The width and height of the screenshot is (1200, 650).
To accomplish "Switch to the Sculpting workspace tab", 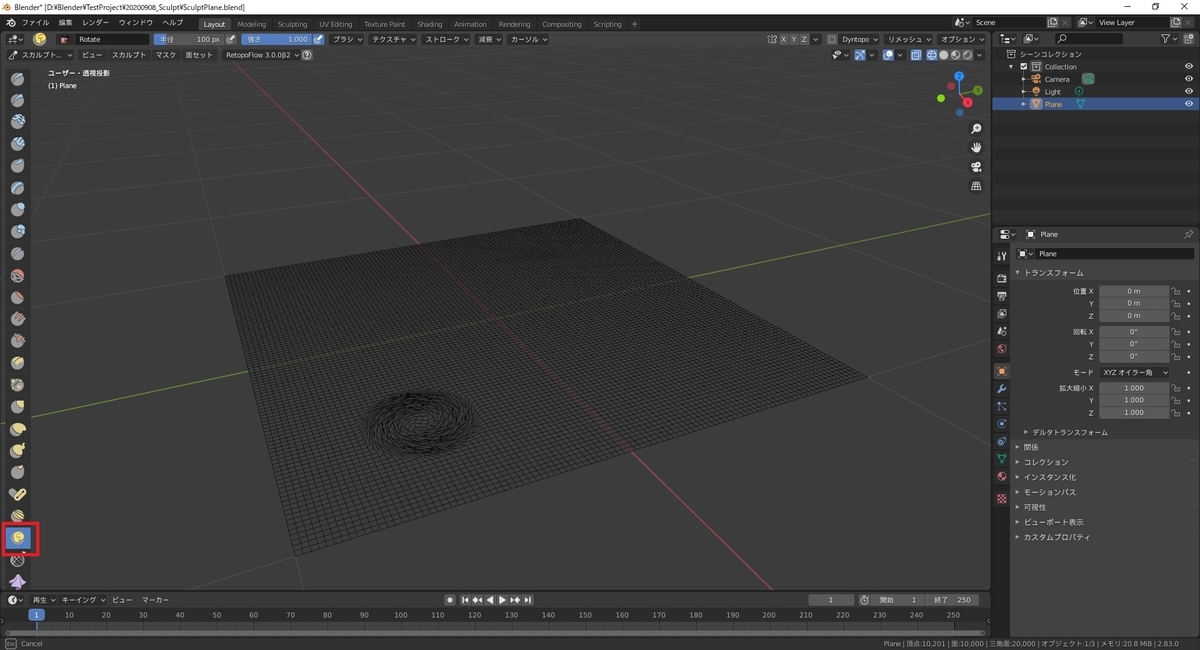I will pyautogui.click(x=293, y=23).
